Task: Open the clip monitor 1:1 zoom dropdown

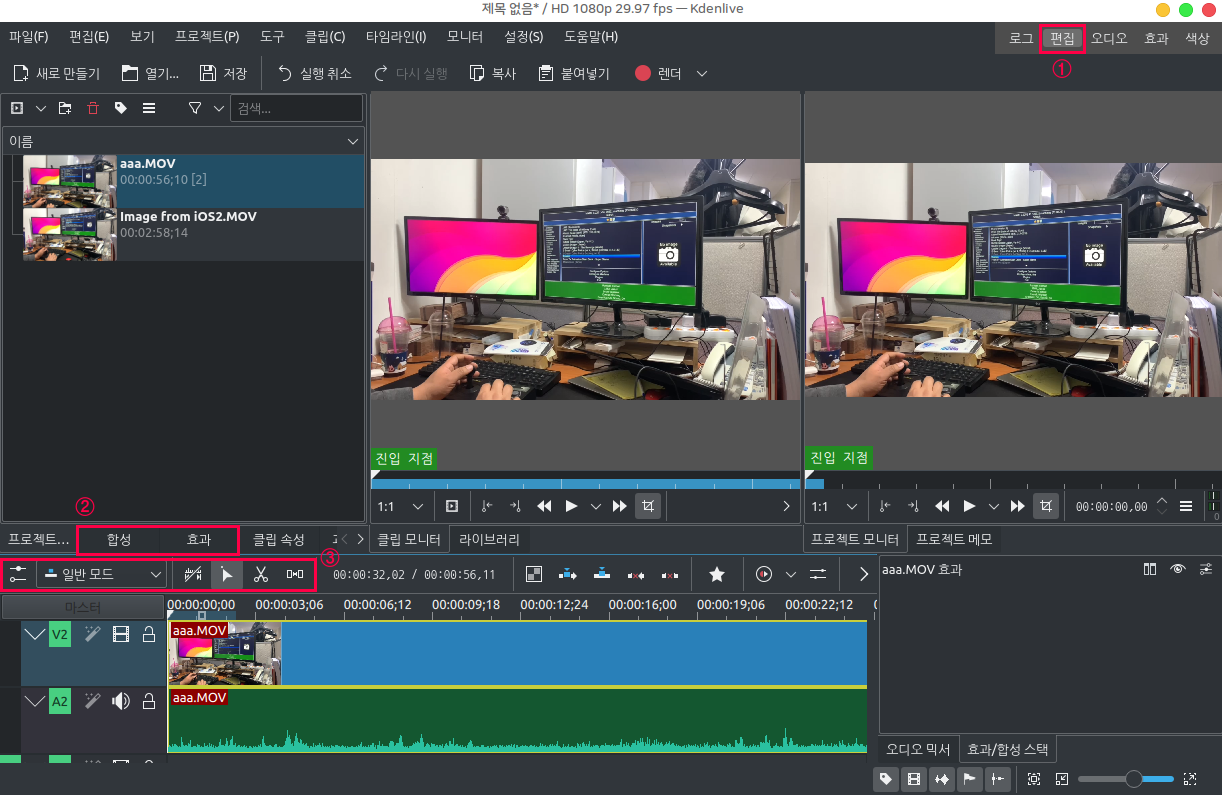Action: click(x=404, y=506)
